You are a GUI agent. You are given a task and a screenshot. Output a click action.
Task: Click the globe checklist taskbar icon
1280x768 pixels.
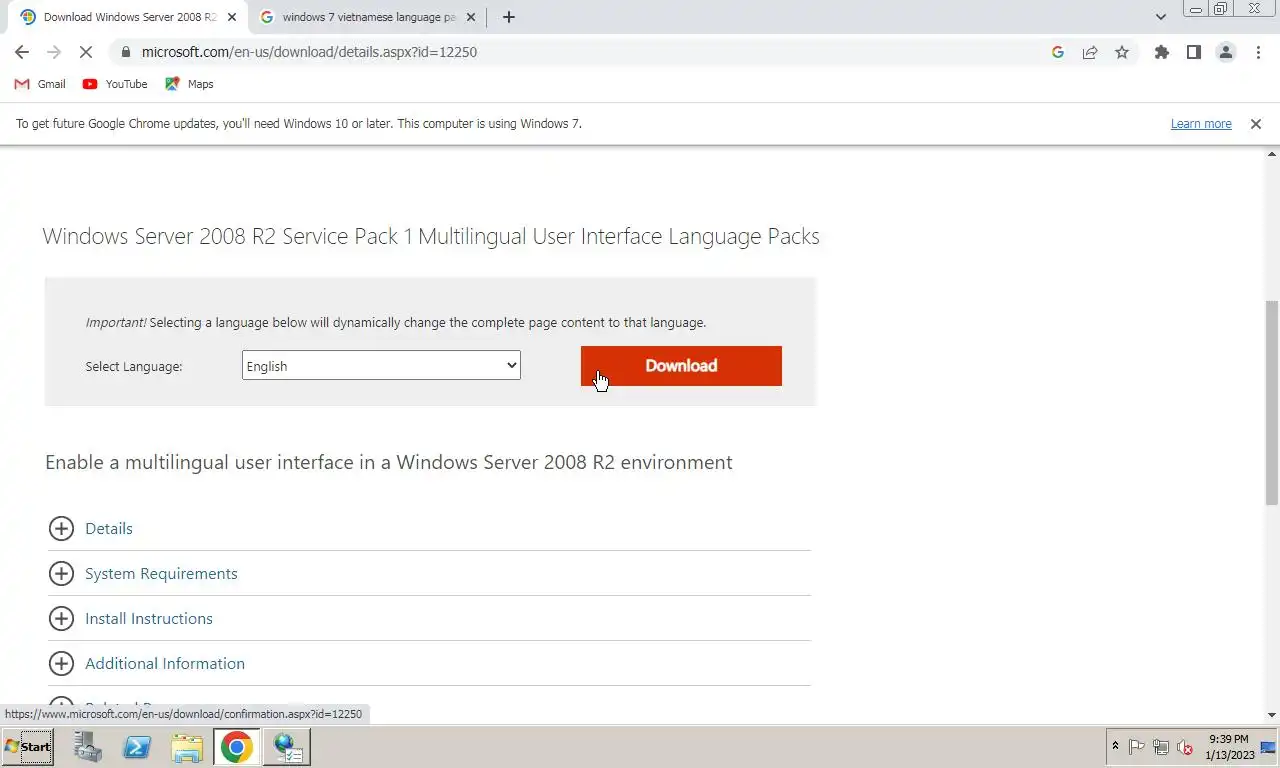click(x=287, y=747)
